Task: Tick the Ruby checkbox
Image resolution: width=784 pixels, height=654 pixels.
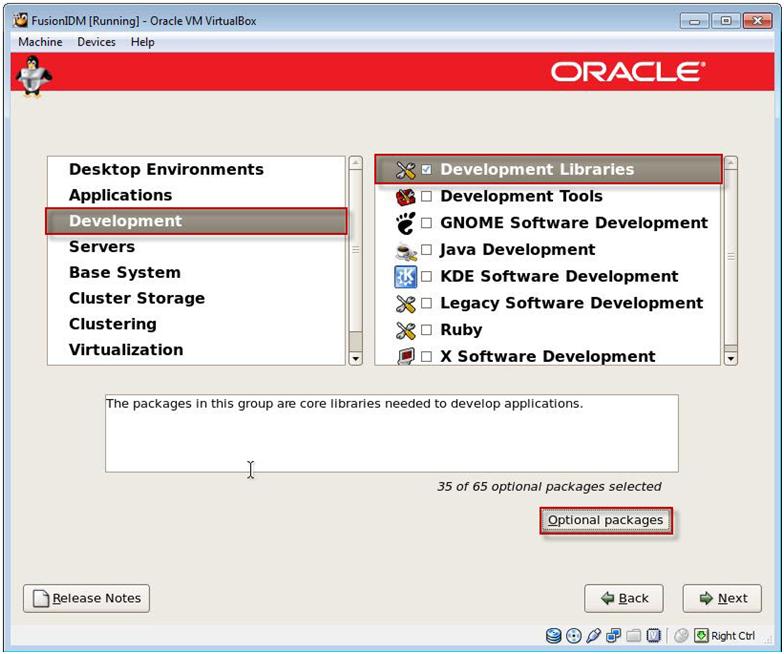Action: pos(426,330)
